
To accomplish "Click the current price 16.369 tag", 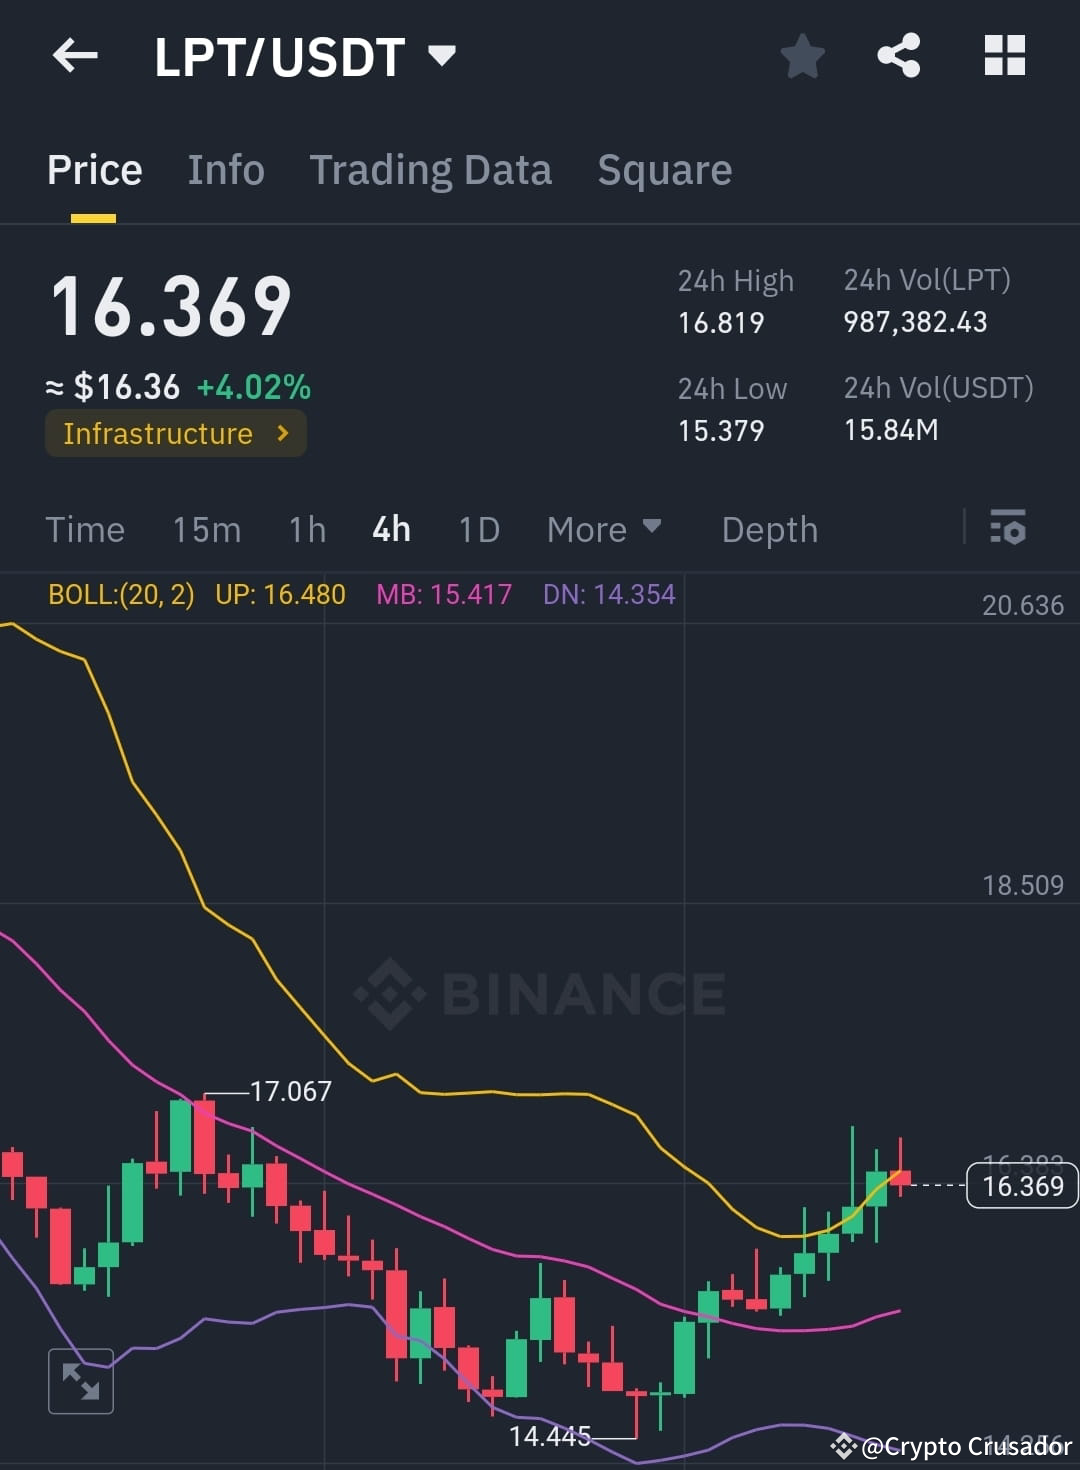I will coord(1021,1186).
